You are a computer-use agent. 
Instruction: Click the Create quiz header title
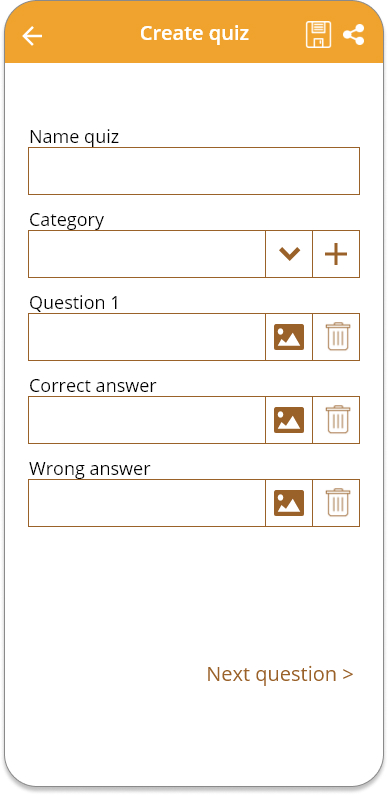pos(195,33)
